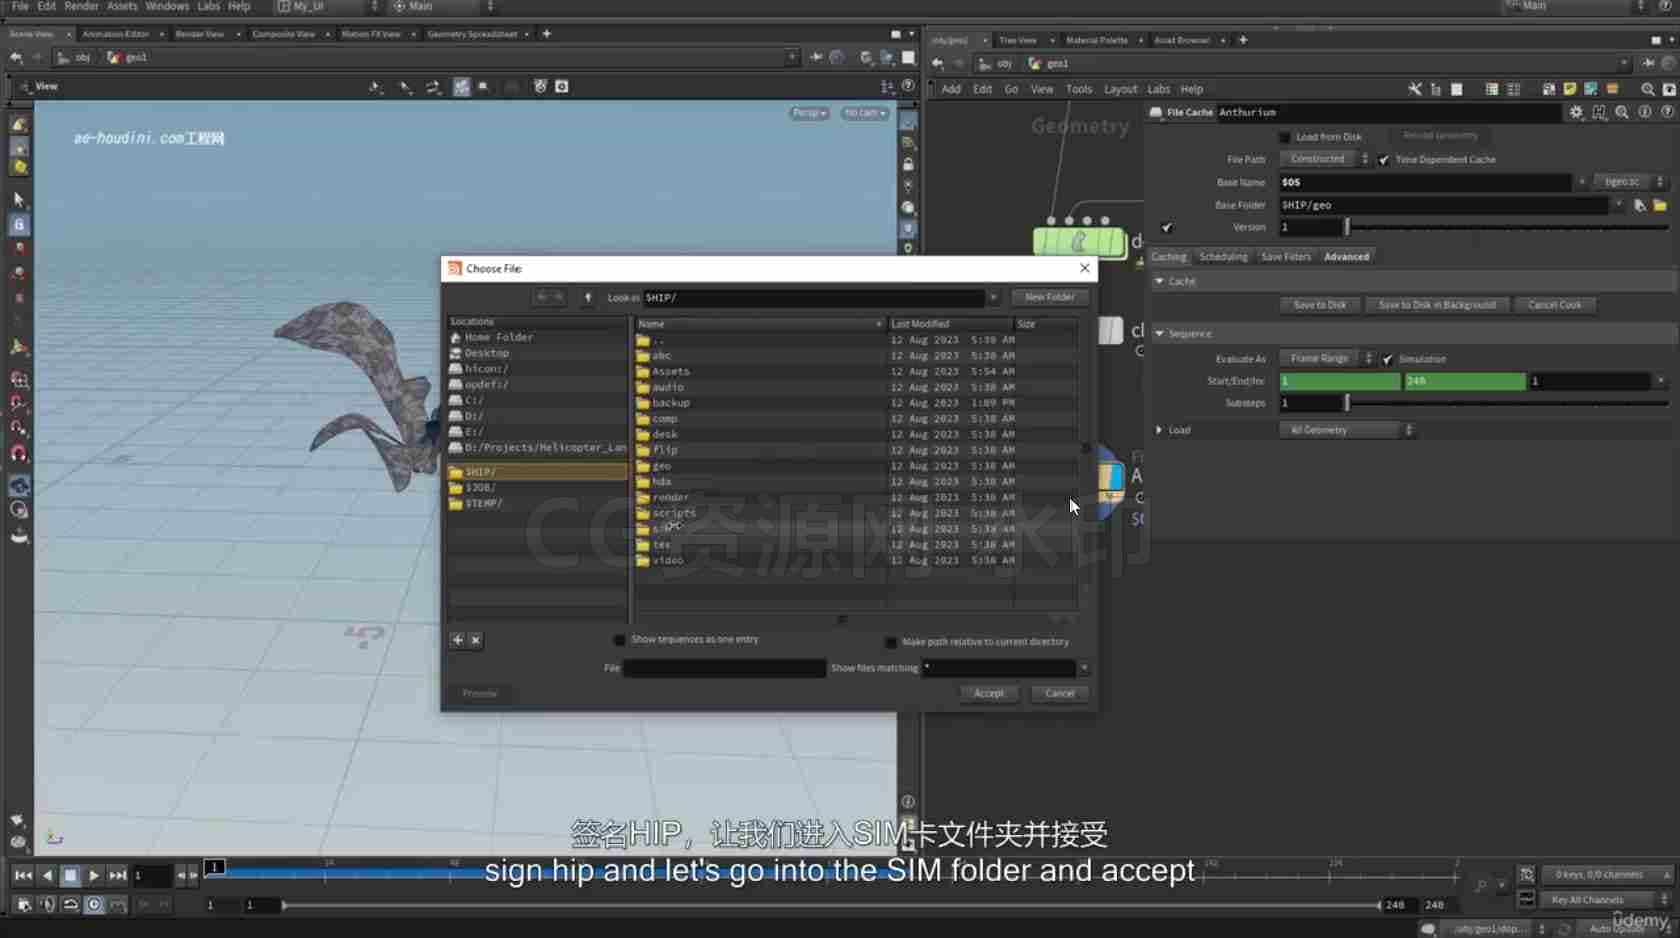Image resolution: width=1680 pixels, height=938 pixels.
Task: Go up one directory in Choose File dialog
Action: (x=588, y=297)
